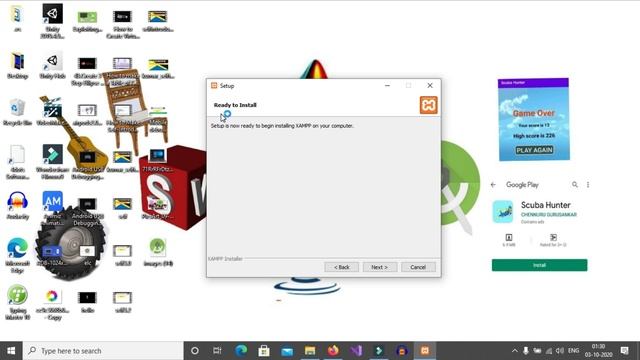Click the Back button in Setup
This screenshot has height=360, width=640.
point(342,267)
